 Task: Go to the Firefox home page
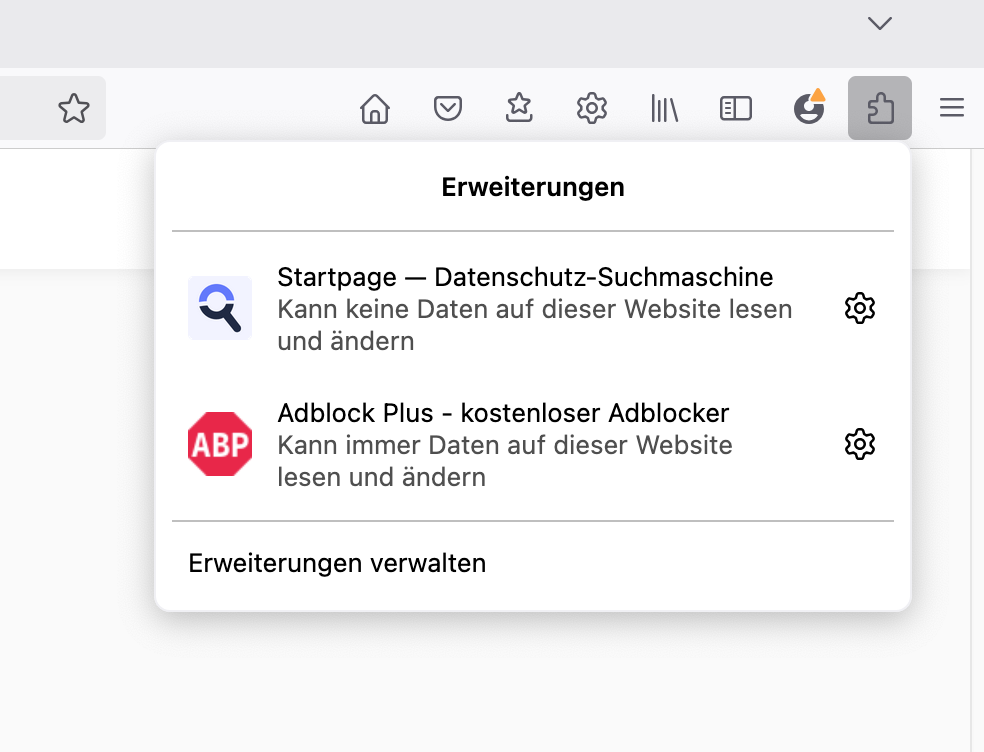coord(375,108)
